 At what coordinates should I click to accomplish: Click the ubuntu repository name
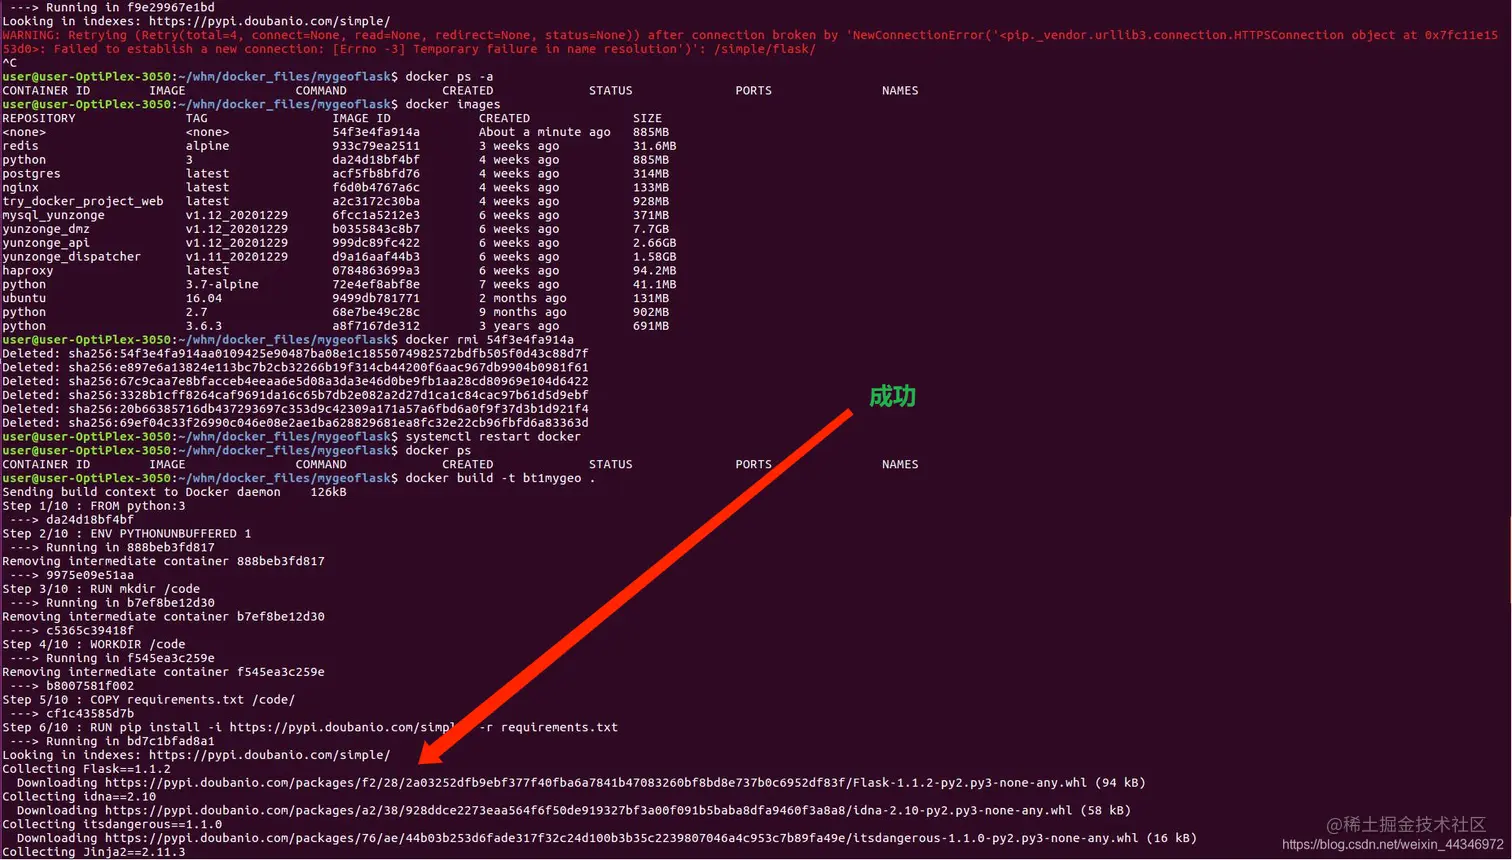tap(24, 299)
